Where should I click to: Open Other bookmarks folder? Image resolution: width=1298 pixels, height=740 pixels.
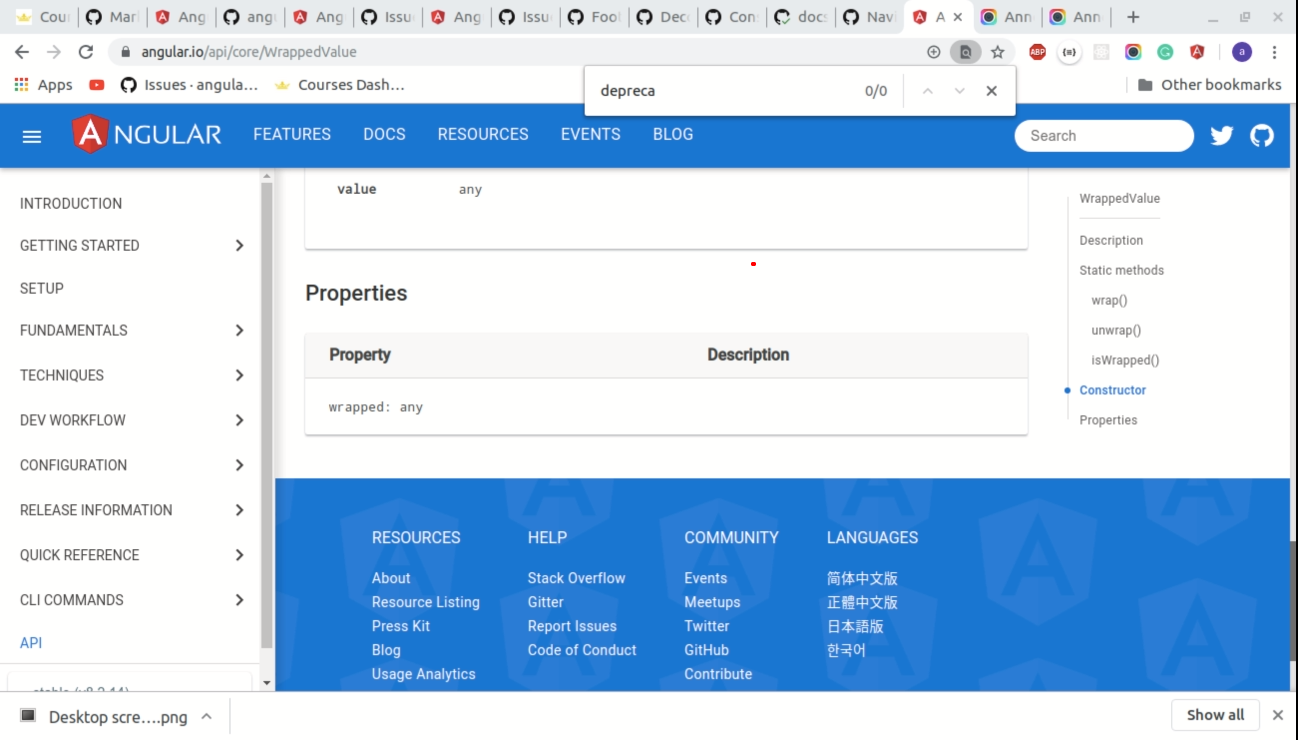pos(1210,85)
